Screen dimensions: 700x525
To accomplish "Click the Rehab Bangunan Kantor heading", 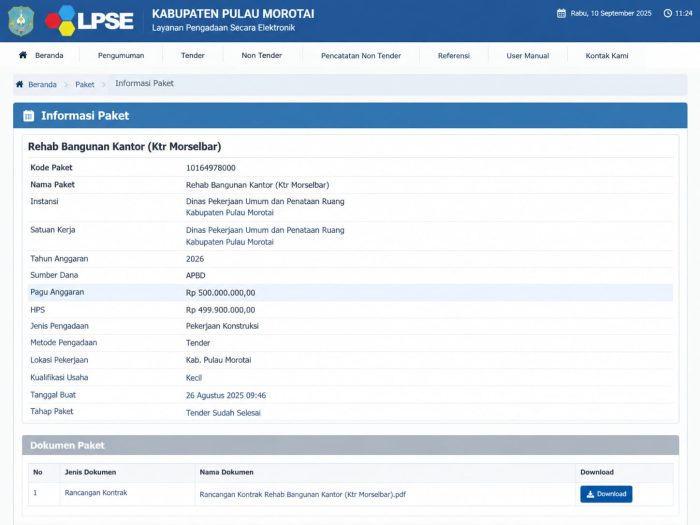I will [x=125, y=146].
